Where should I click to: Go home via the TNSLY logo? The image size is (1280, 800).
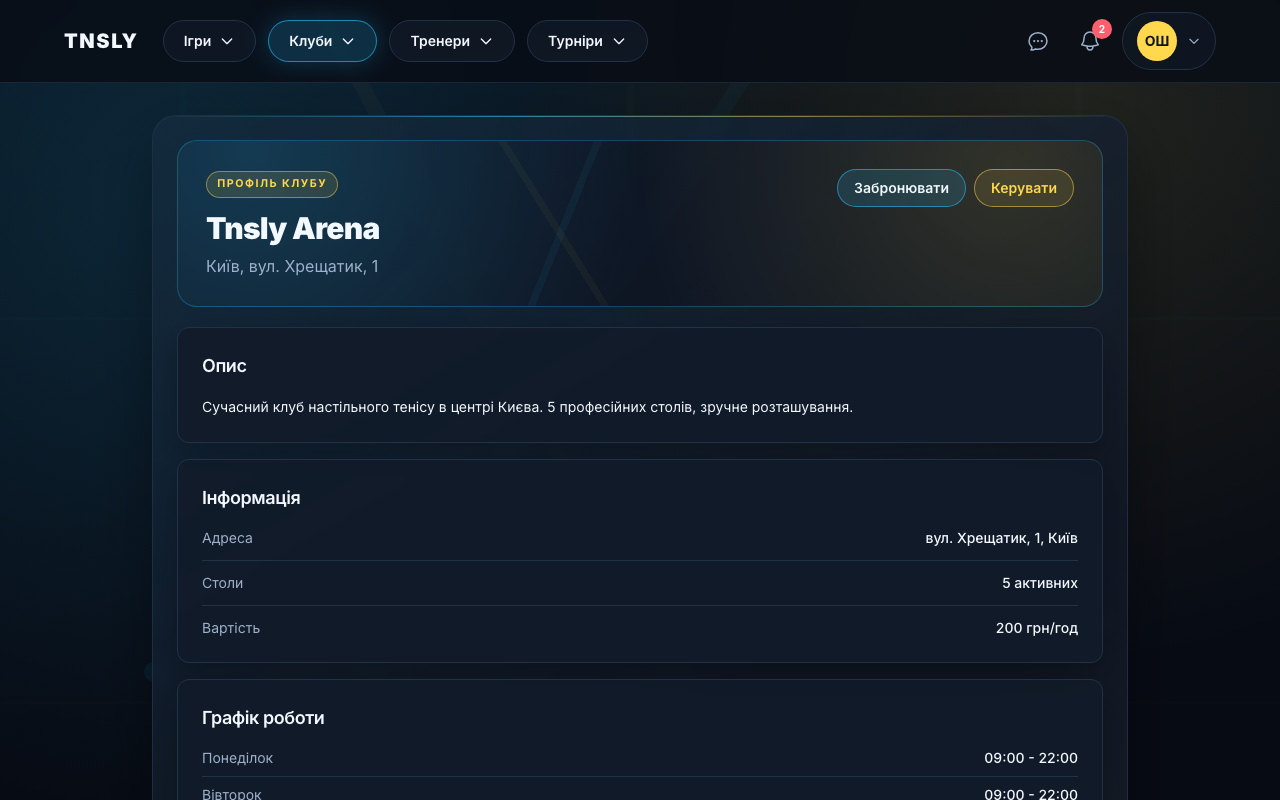(100, 41)
